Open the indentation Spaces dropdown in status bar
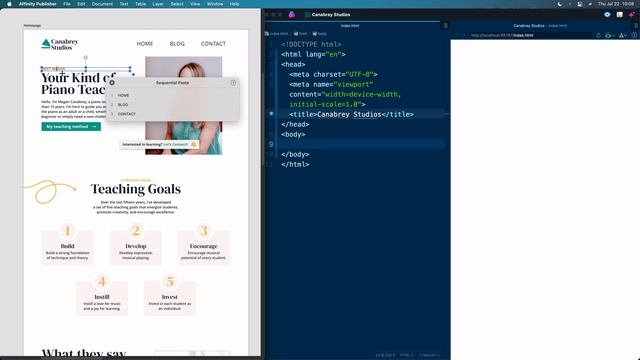This screenshot has height=360, width=640. (x=429, y=355)
